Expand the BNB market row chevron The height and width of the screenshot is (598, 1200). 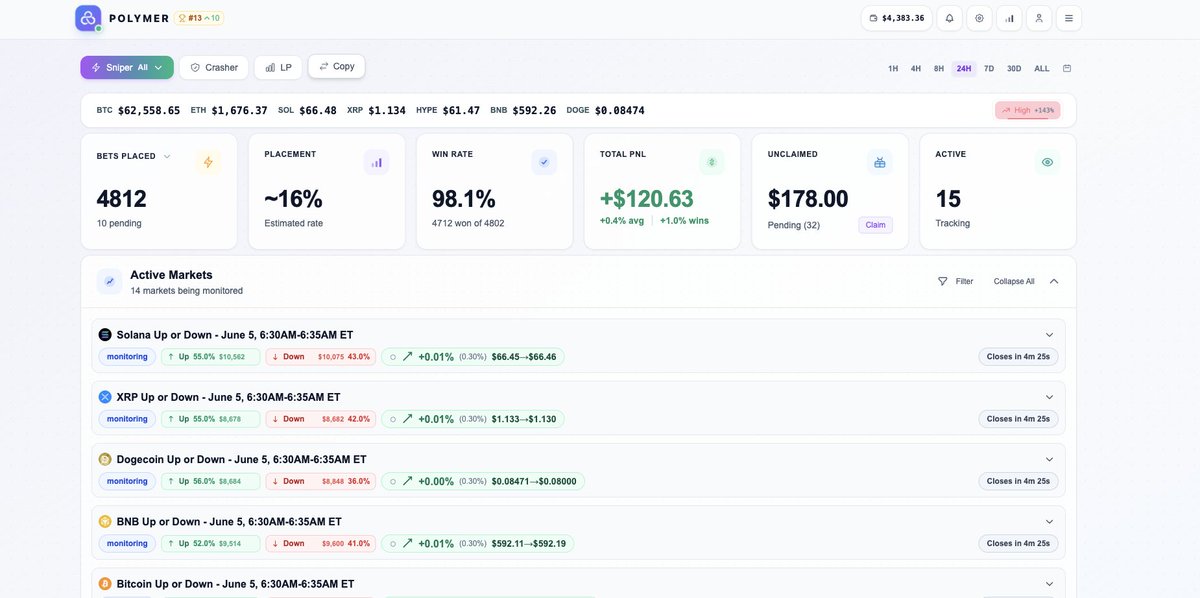pyautogui.click(x=1049, y=521)
